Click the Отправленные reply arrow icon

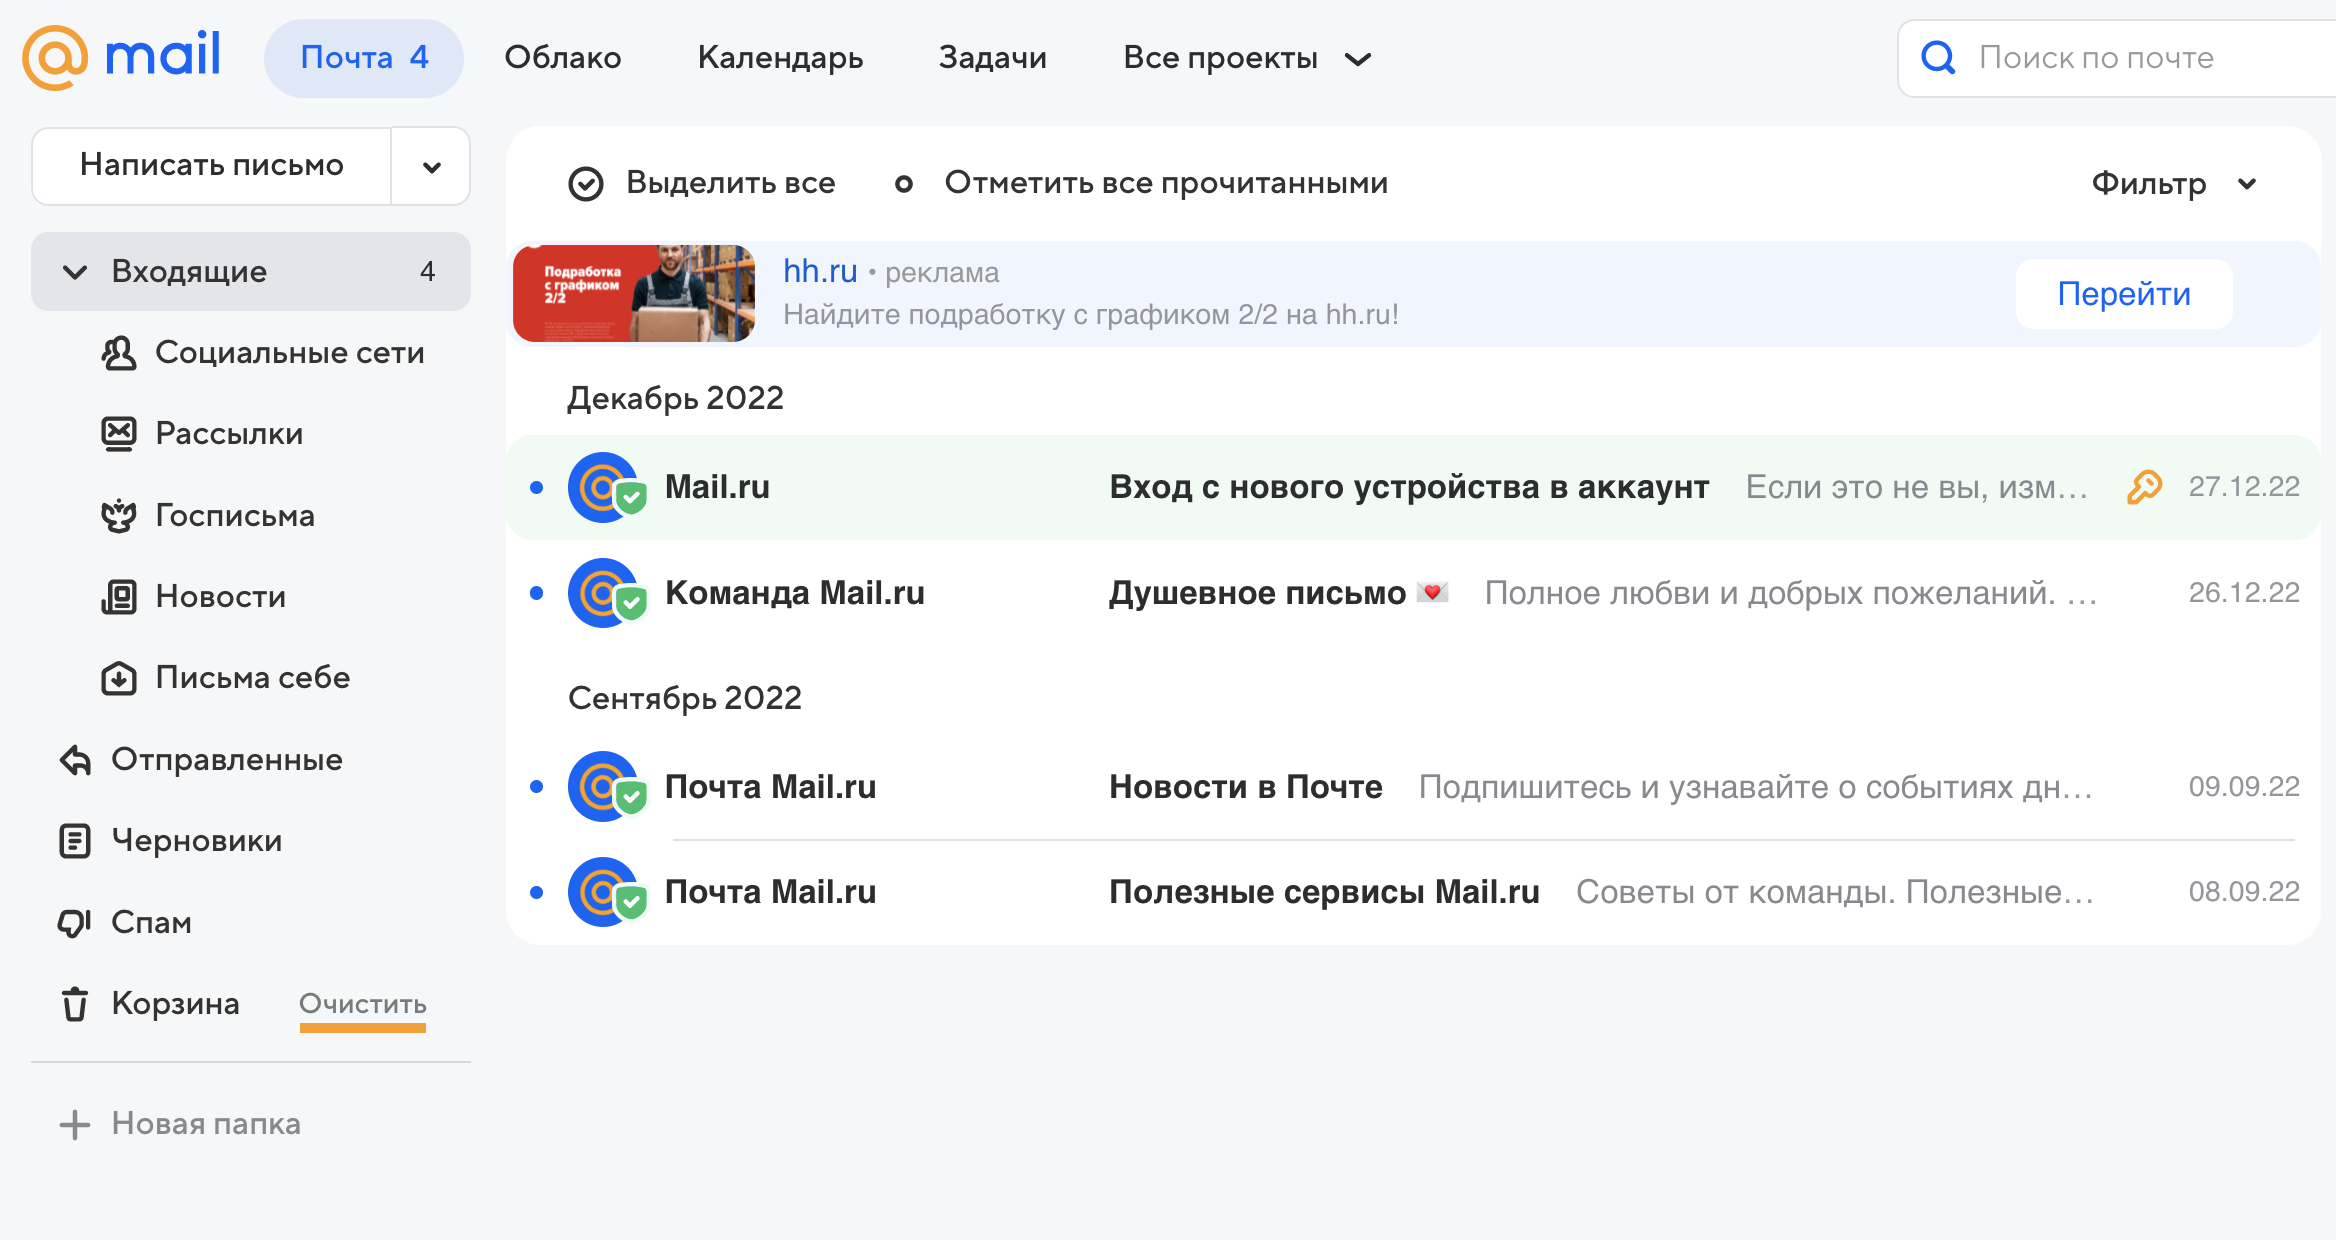[75, 760]
